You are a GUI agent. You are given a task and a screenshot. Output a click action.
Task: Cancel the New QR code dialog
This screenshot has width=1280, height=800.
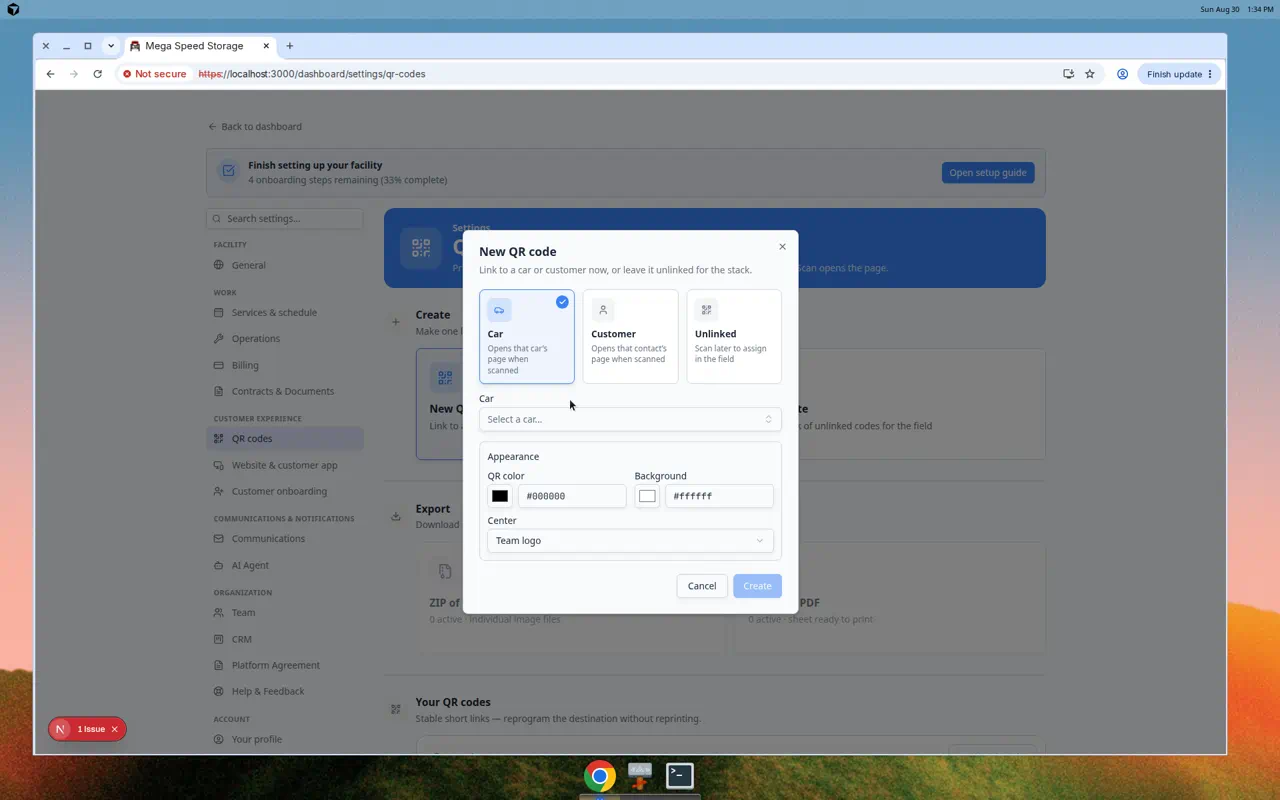tap(702, 586)
